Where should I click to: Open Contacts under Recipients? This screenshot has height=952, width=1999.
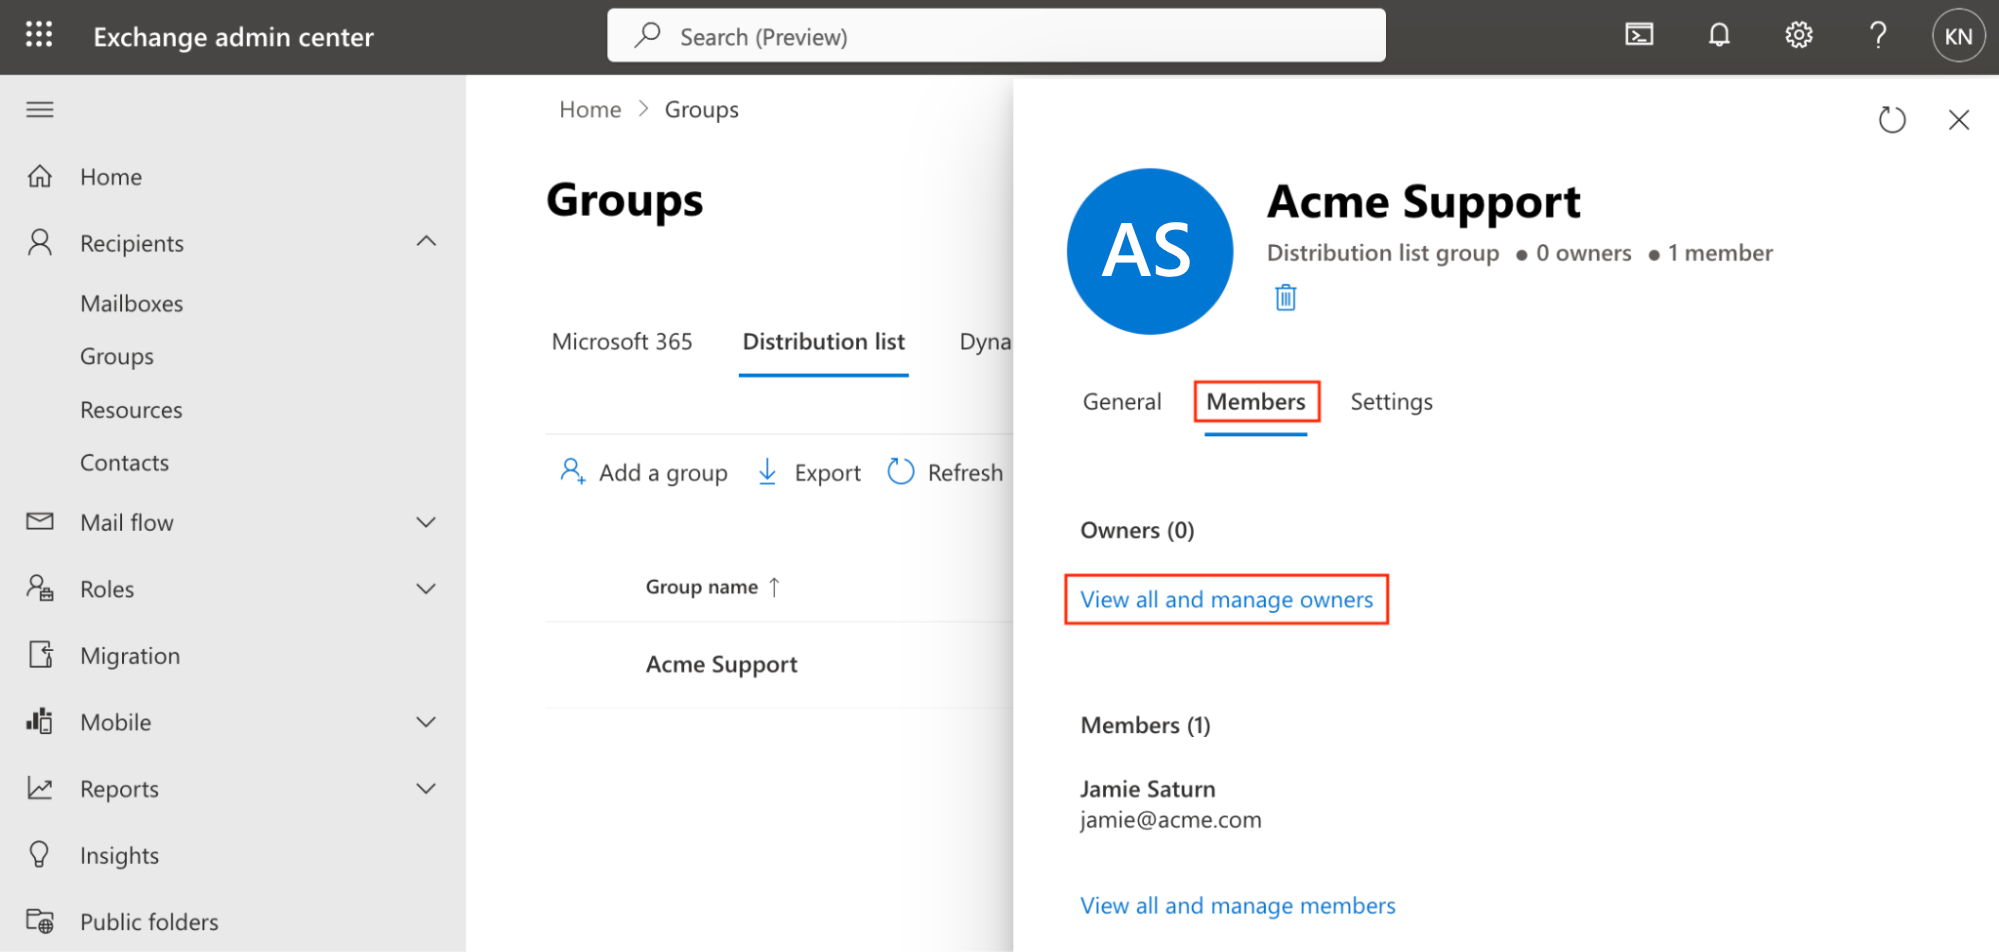pyautogui.click(x=124, y=462)
